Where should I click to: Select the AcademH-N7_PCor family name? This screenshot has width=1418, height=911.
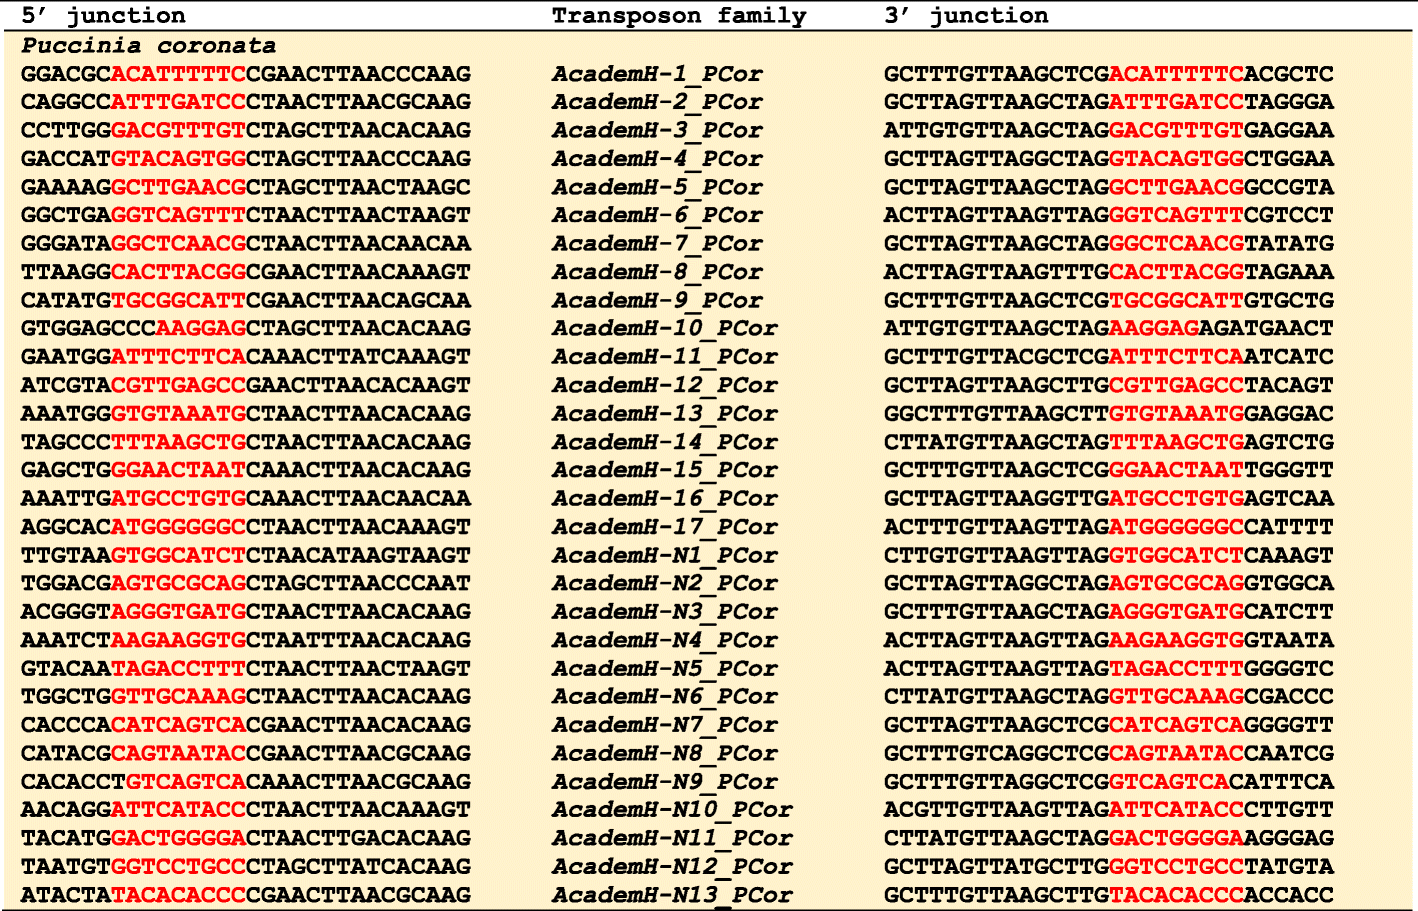pyautogui.click(x=665, y=725)
